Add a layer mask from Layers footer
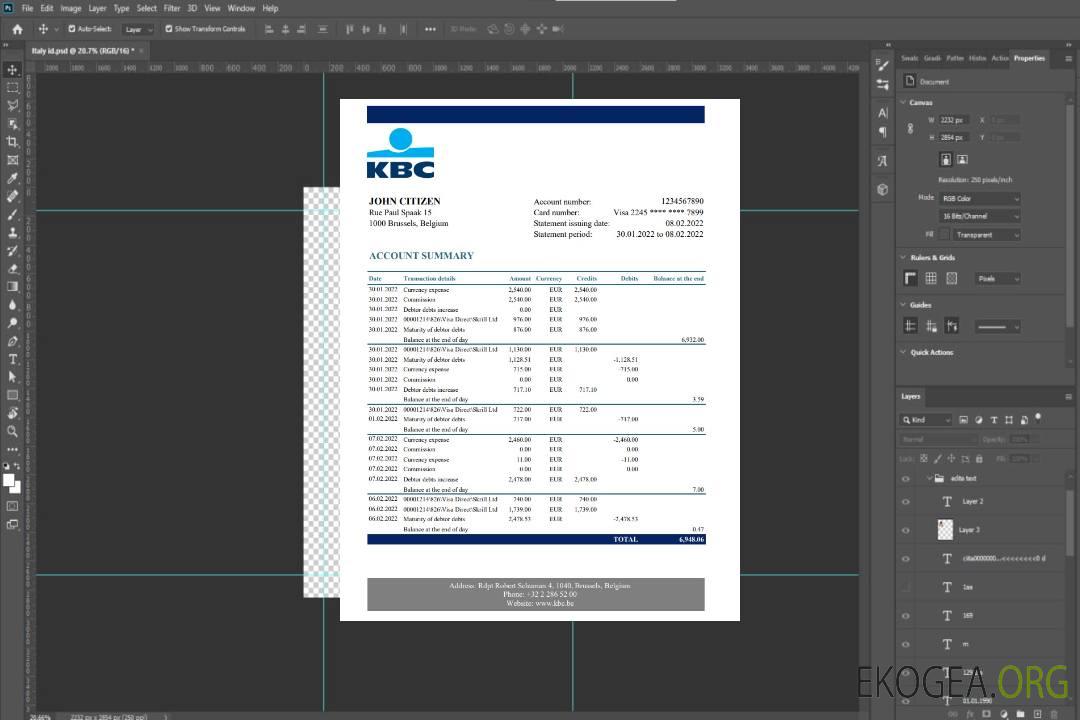Image resolution: width=1080 pixels, height=720 pixels. coord(986,714)
